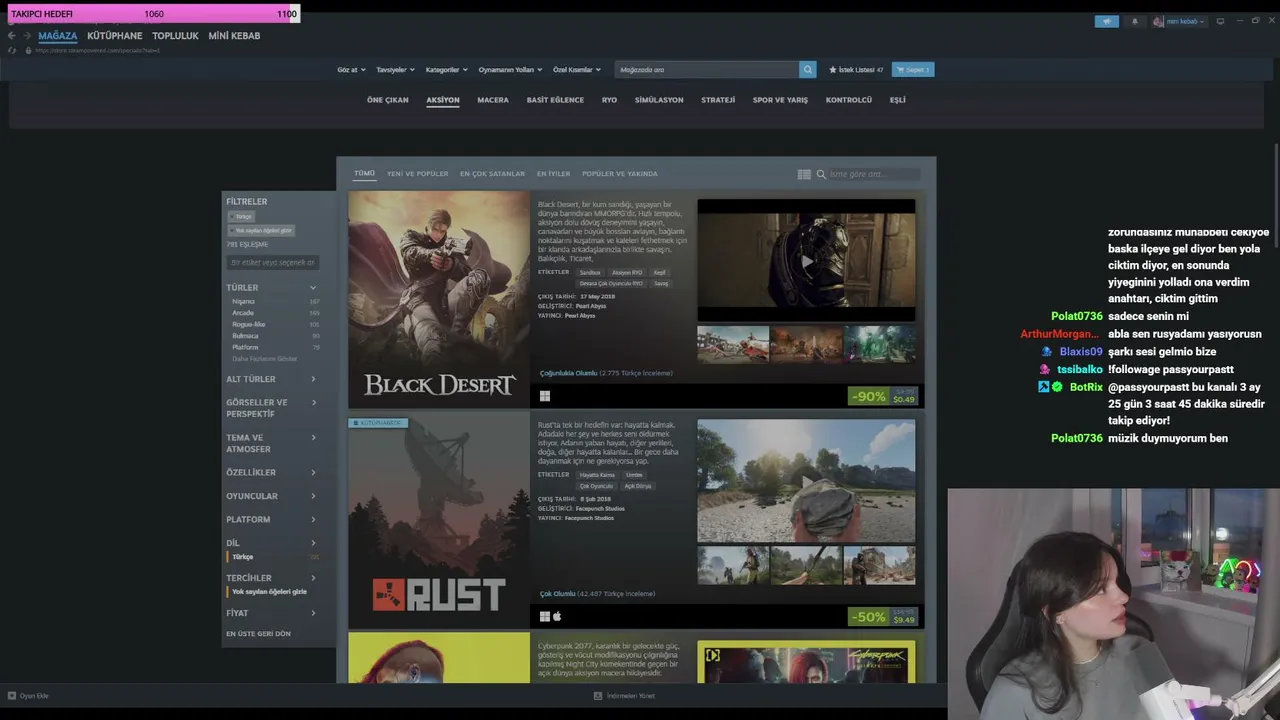Open the Kategoriler dropdown menu
Image resolution: width=1280 pixels, height=720 pixels.
click(446, 70)
